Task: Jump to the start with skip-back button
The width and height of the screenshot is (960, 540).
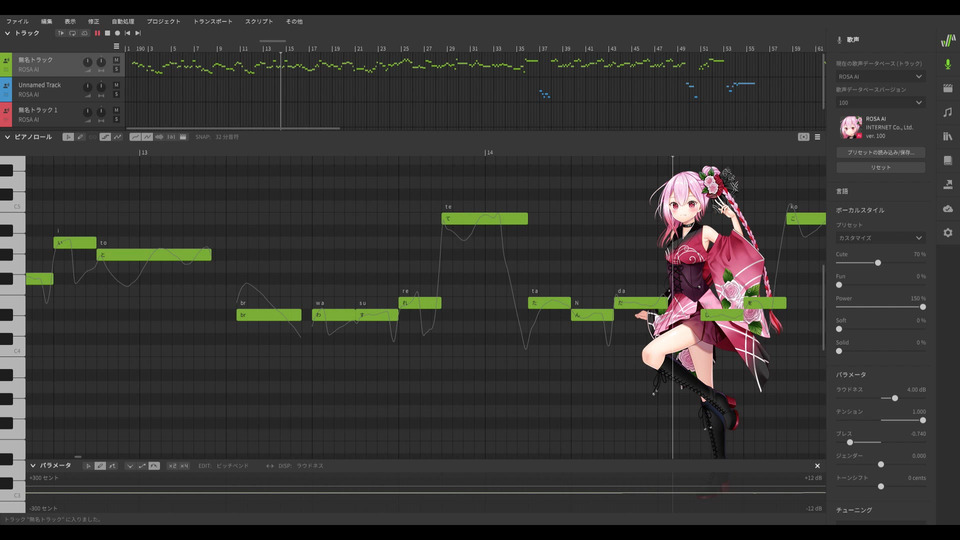Action: click(127, 33)
